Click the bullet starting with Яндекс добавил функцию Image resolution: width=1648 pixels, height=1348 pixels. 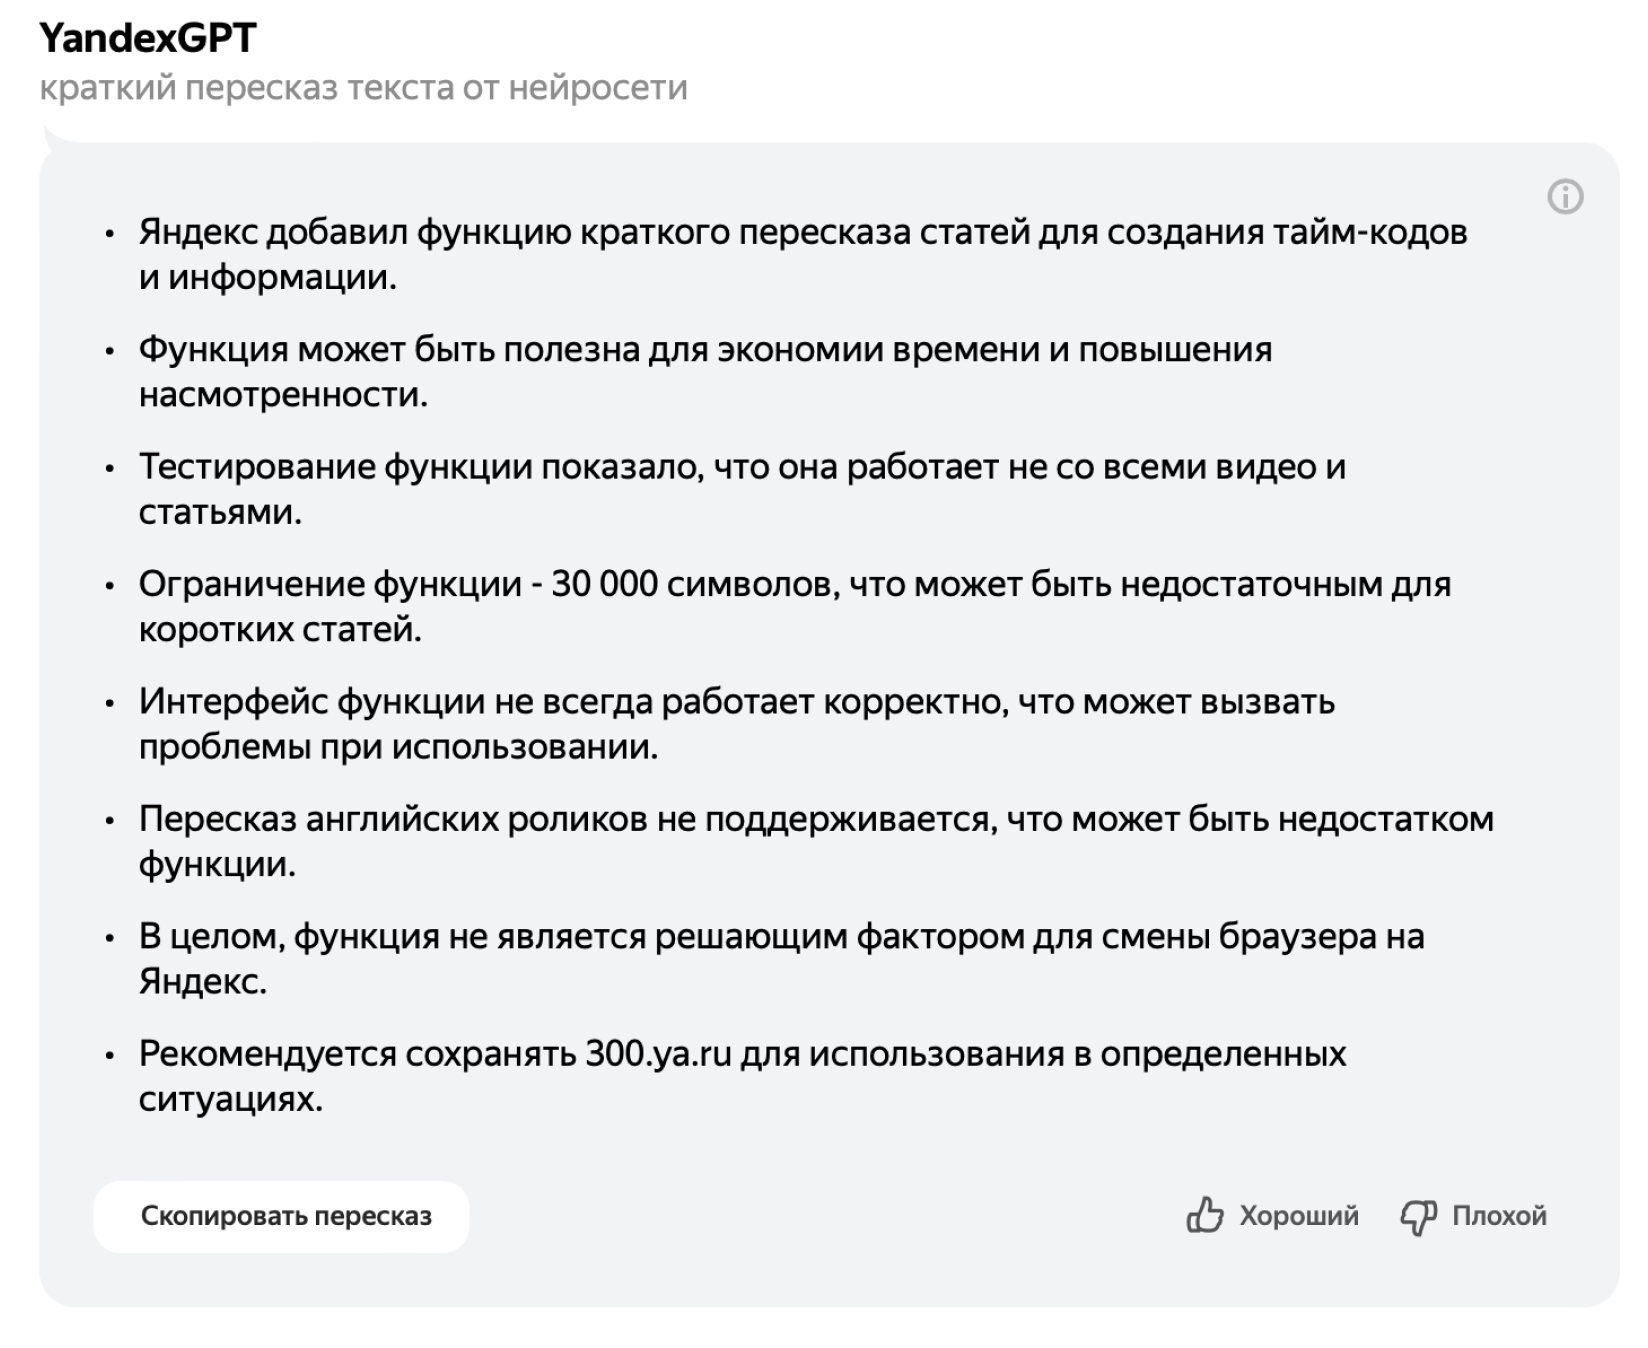coord(803,254)
